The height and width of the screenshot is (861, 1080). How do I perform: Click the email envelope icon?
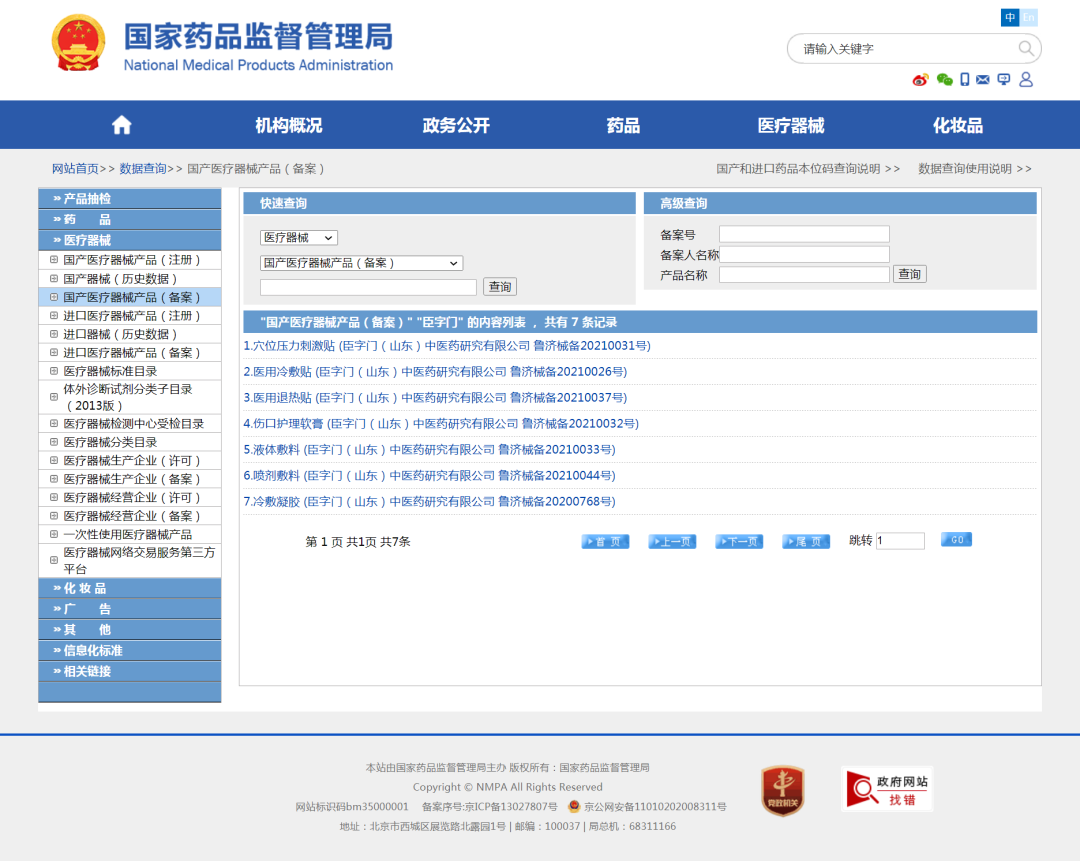983,80
